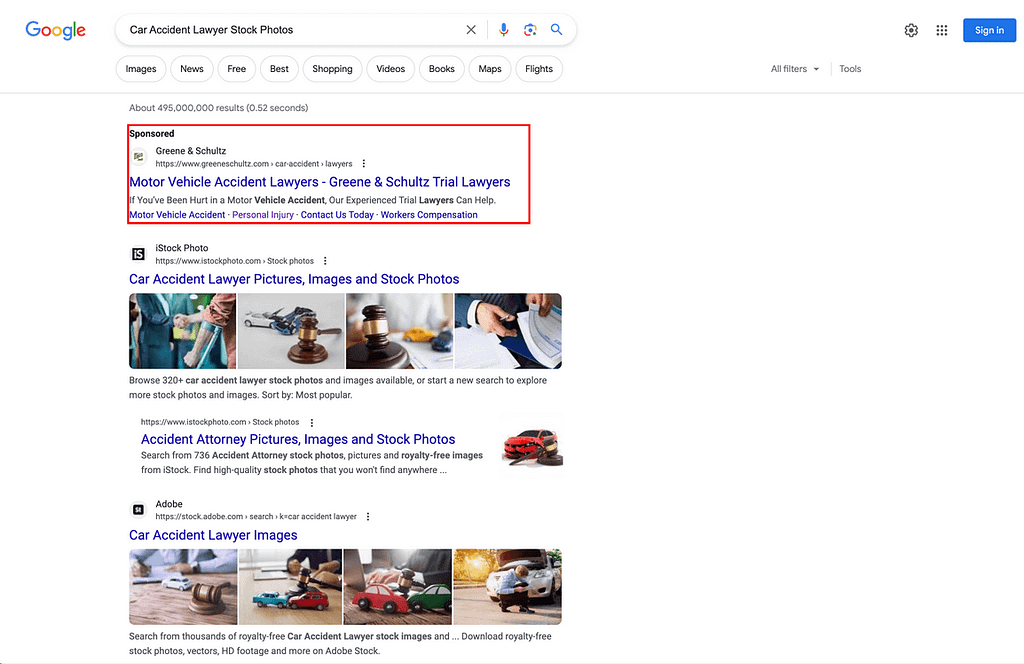Image resolution: width=1024 pixels, height=664 pixels.
Task: Open the Personal Injury sitelink
Action: [x=263, y=215]
